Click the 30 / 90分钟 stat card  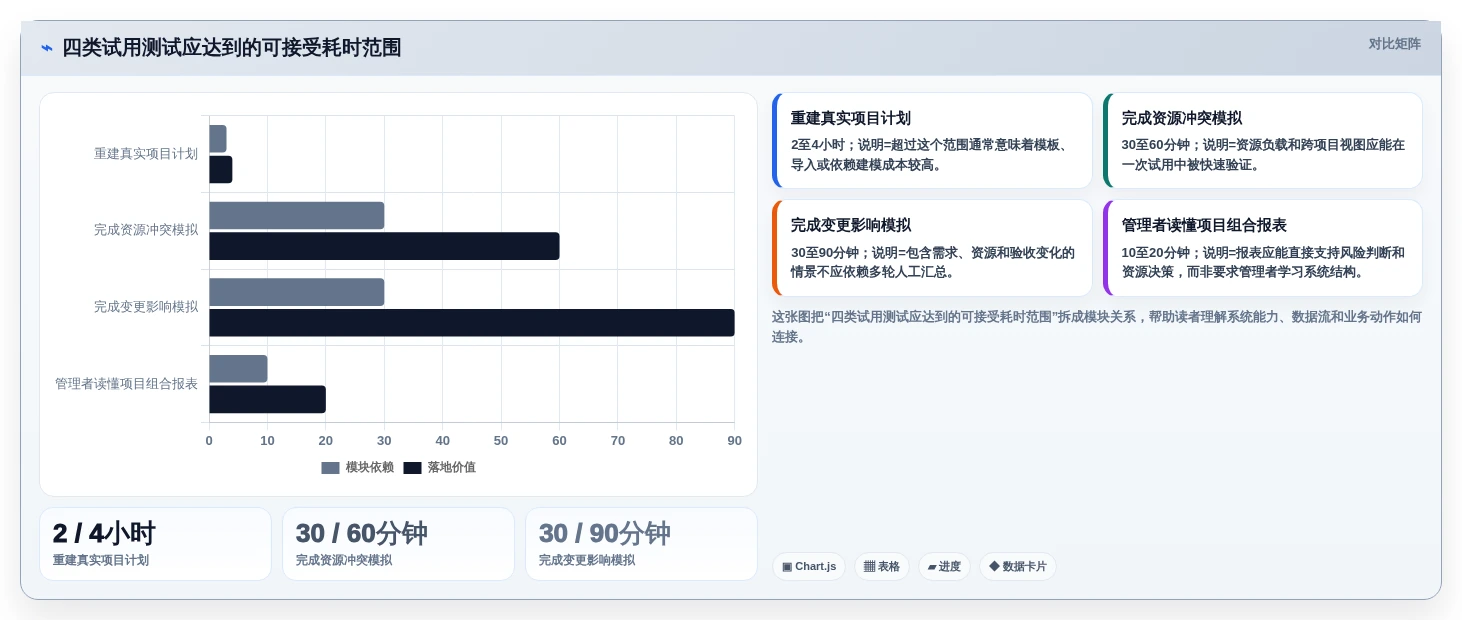(x=641, y=544)
